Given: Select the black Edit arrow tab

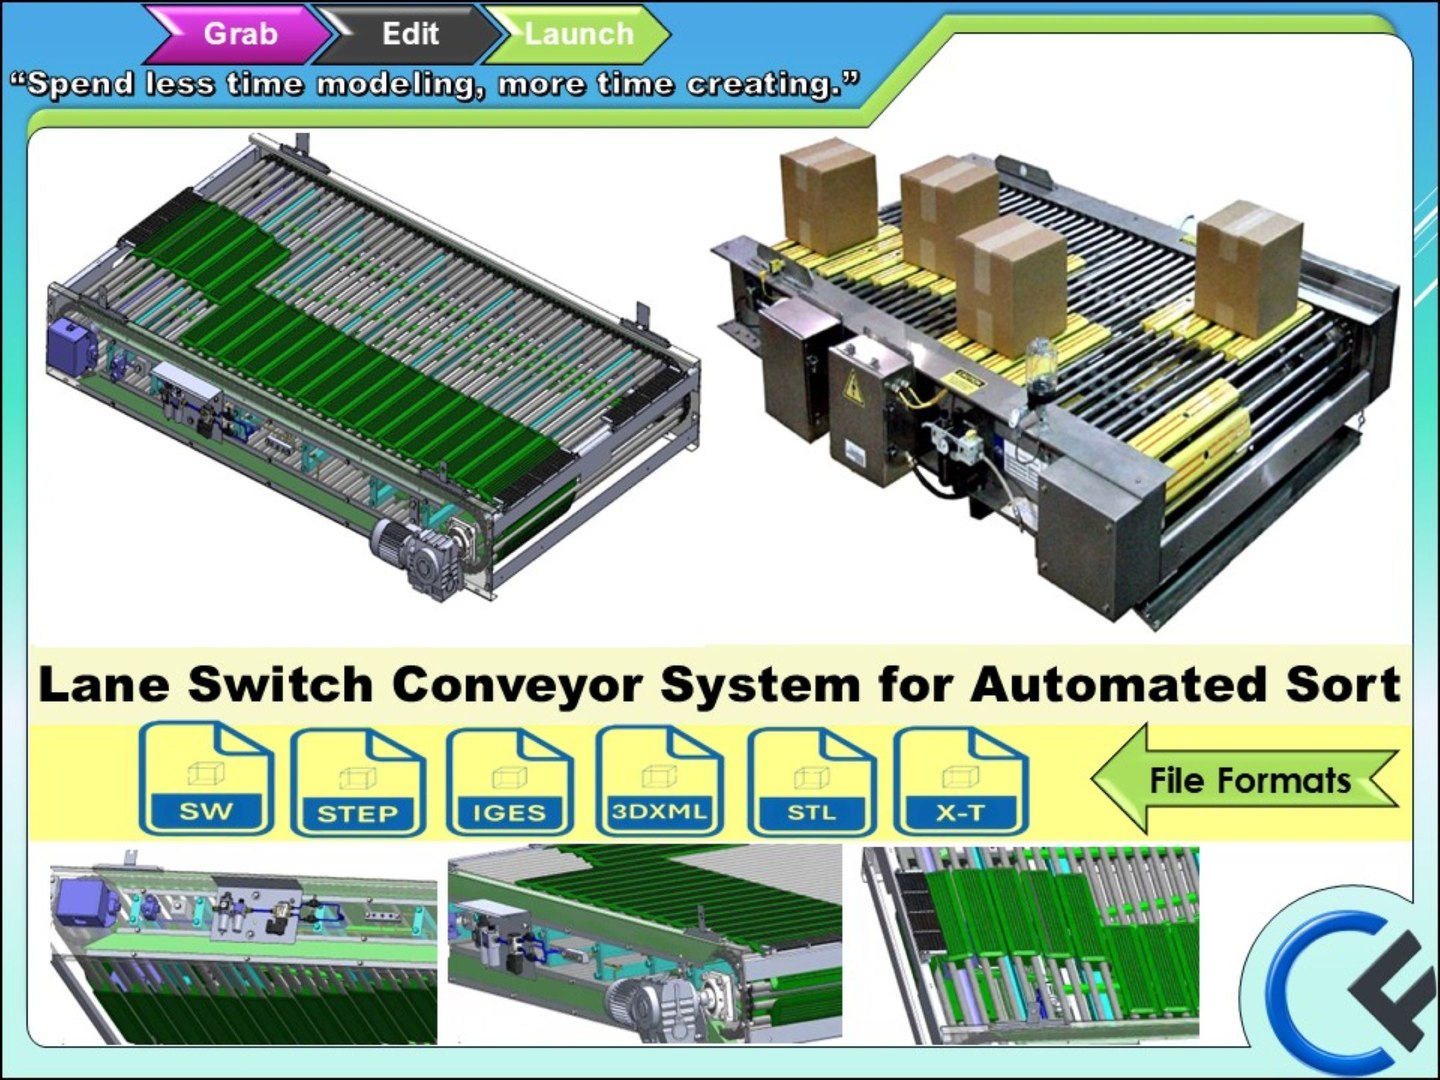Looking at the screenshot, I should [x=409, y=34].
